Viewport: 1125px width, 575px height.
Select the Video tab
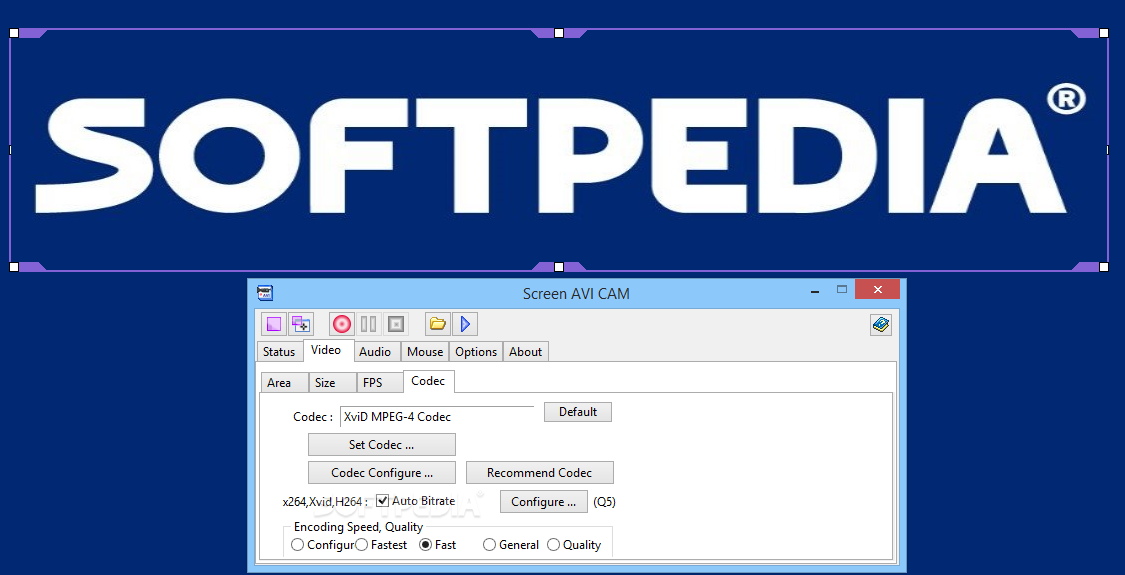(x=326, y=350)
